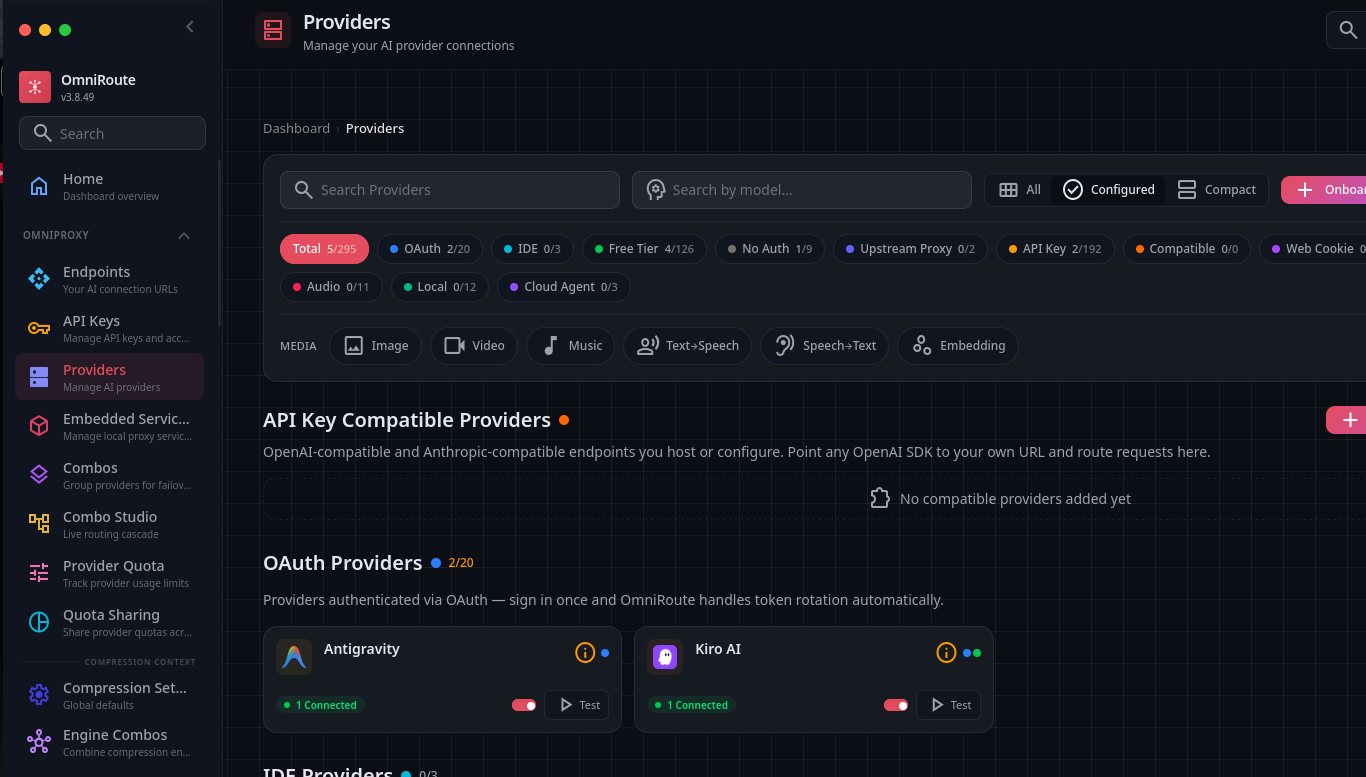Image resolution: width=1366 pixels, height=777 pixels.
Task: Open Embedded Services in the sidebar
Action: point(109,427)
